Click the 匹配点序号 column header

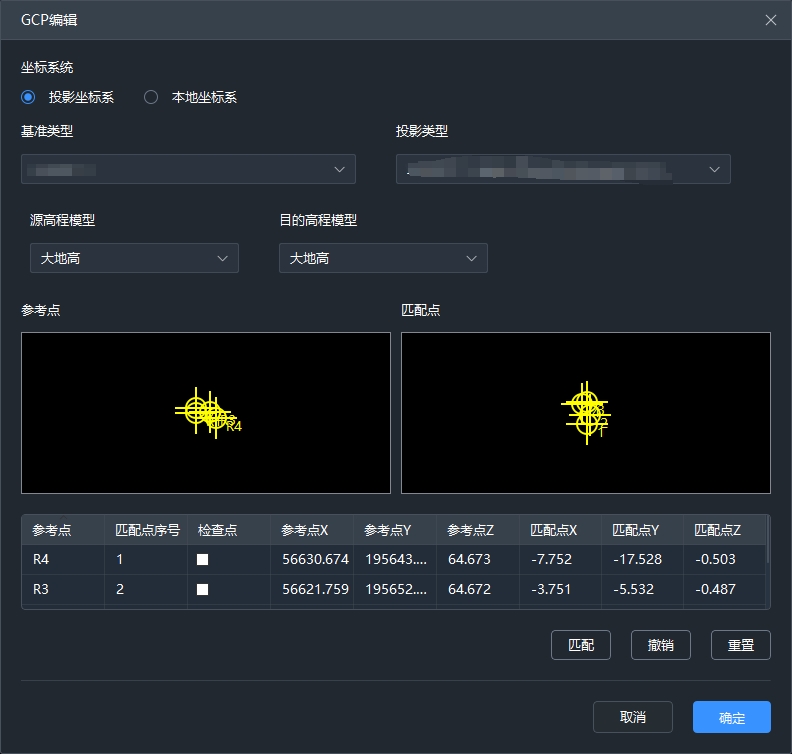pos(147,530)
